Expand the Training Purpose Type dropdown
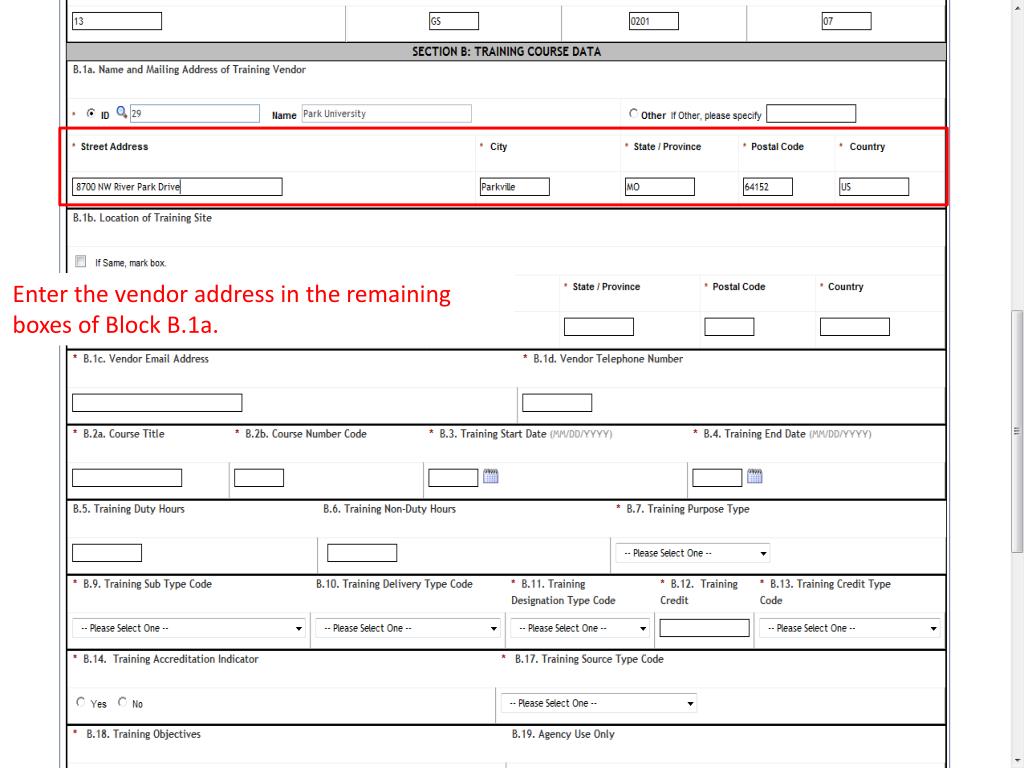Image resolution: width=1024 pixels, height=768 pixels. click(x=692, y=553)
